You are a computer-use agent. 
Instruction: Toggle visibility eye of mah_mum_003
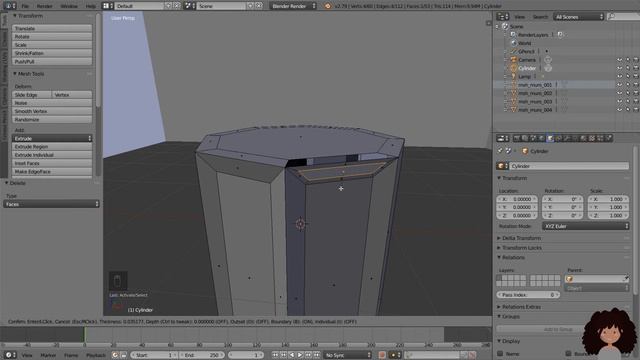click(x=620, y=101)
